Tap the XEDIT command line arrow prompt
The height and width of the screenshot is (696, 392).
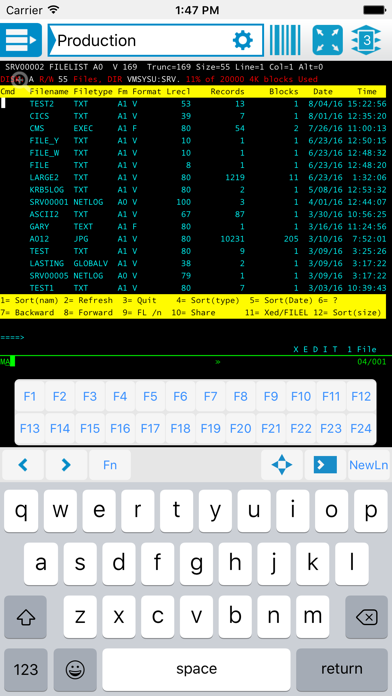[x=12, y=337]
